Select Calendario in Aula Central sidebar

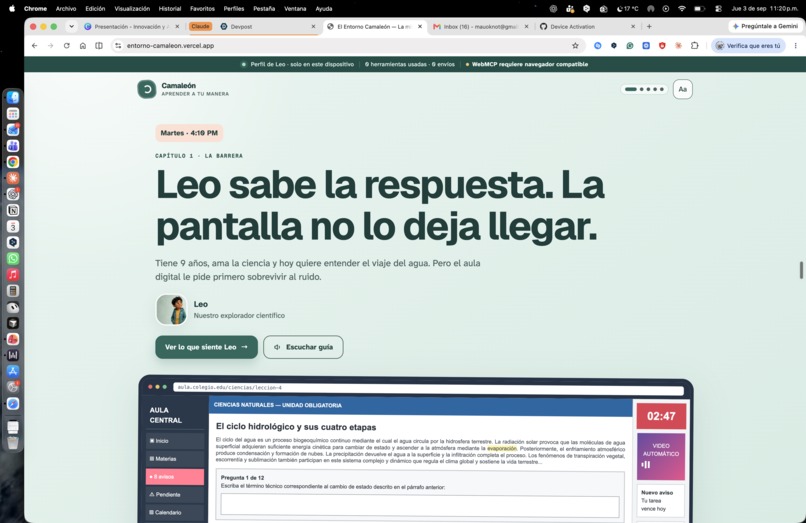tap(175, 513)
